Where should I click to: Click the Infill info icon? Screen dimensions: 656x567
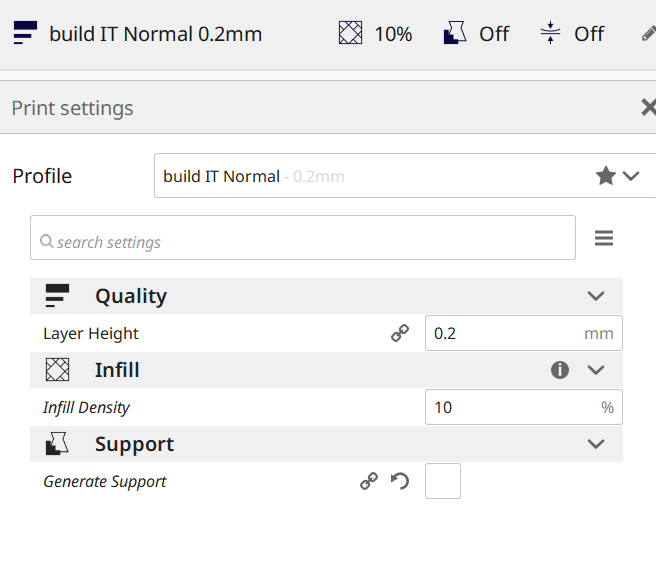[x=560, y=370]
